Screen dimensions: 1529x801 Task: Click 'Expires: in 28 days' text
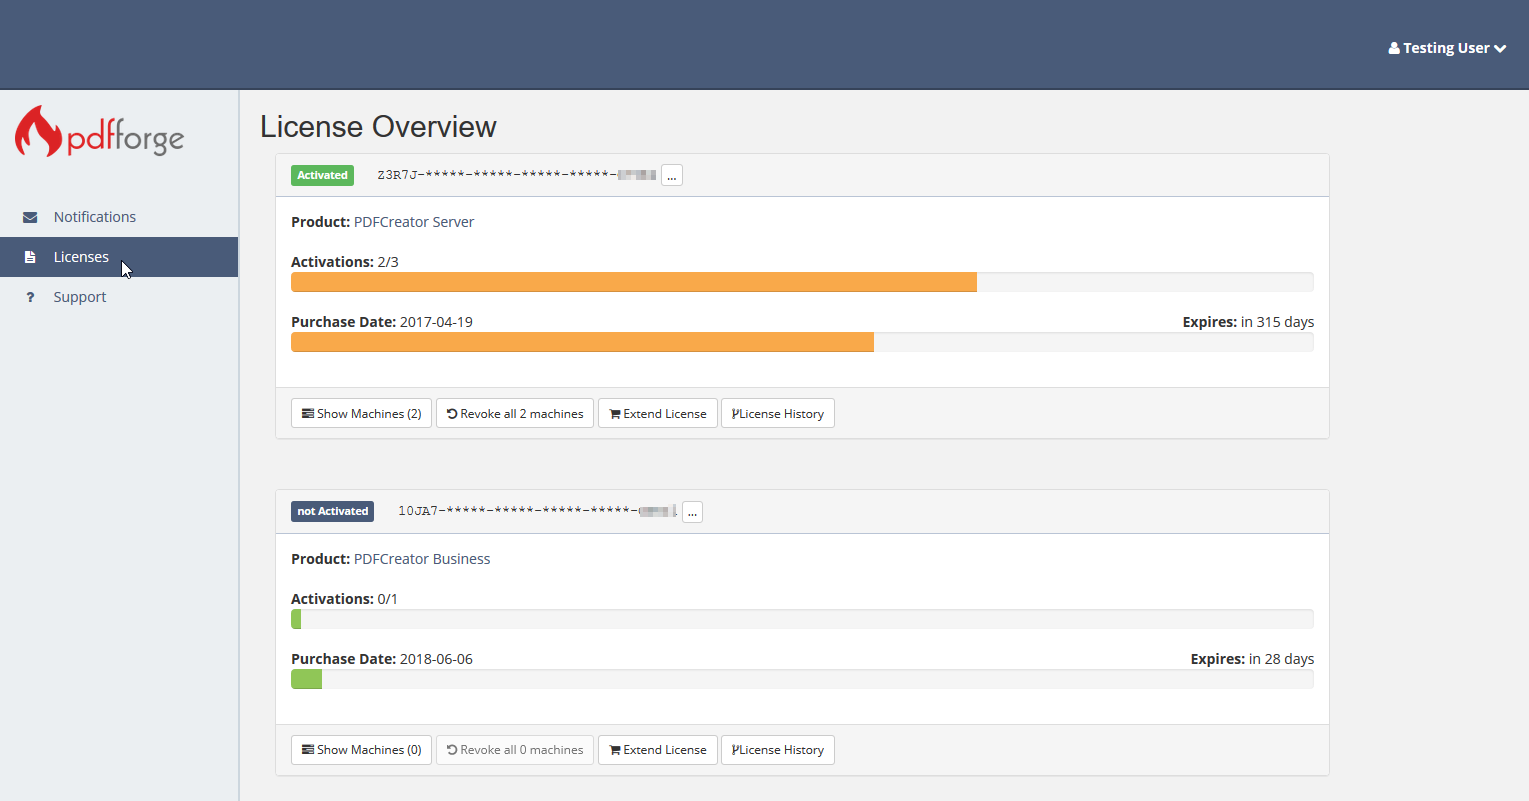1252,659
